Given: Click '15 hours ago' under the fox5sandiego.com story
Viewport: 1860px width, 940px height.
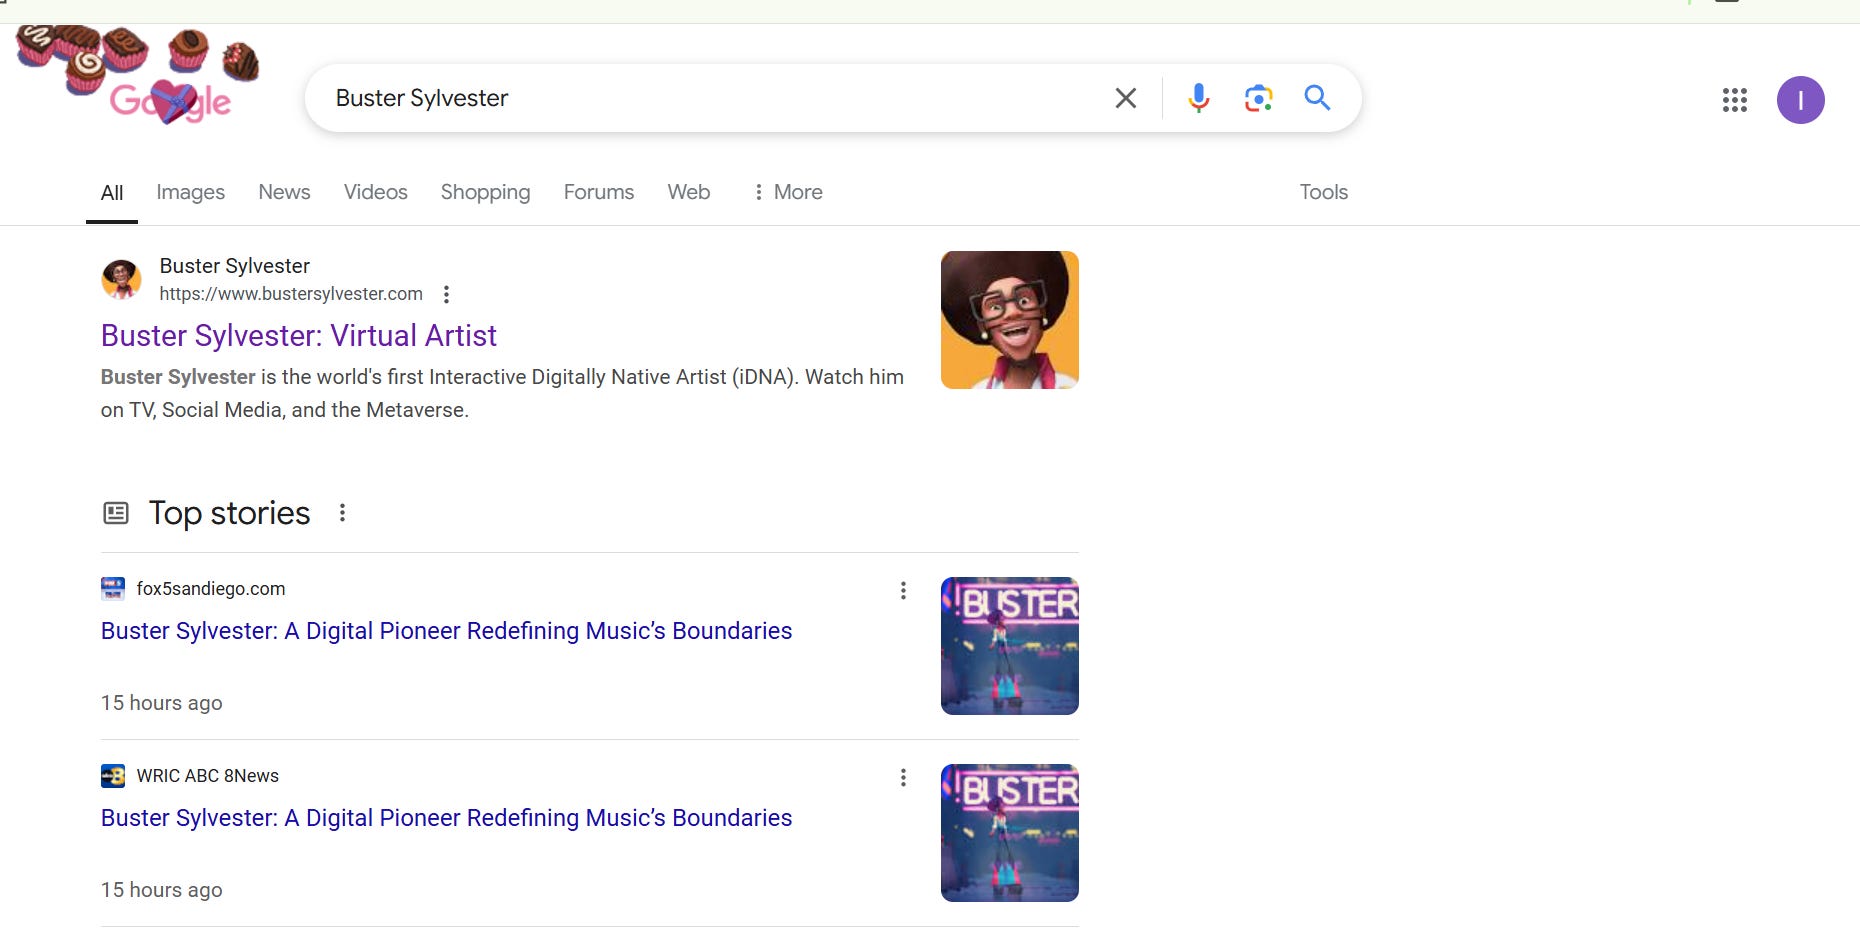Looking at the screenshot, I should (161, 703).
